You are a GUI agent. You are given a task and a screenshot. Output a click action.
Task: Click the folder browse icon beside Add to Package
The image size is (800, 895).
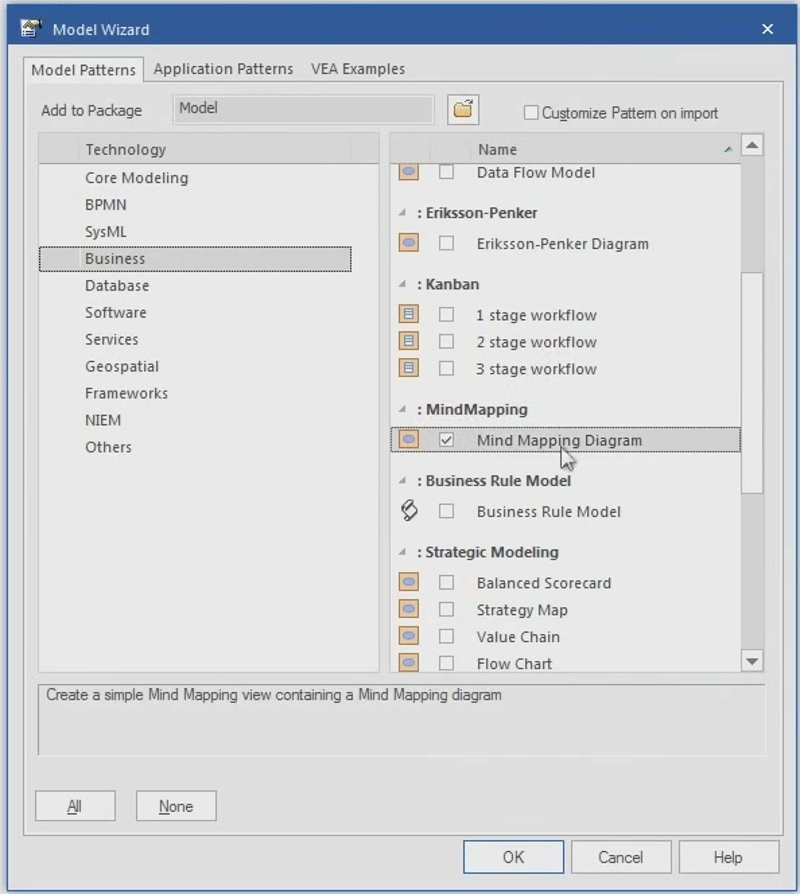click(x=463, y=110)
